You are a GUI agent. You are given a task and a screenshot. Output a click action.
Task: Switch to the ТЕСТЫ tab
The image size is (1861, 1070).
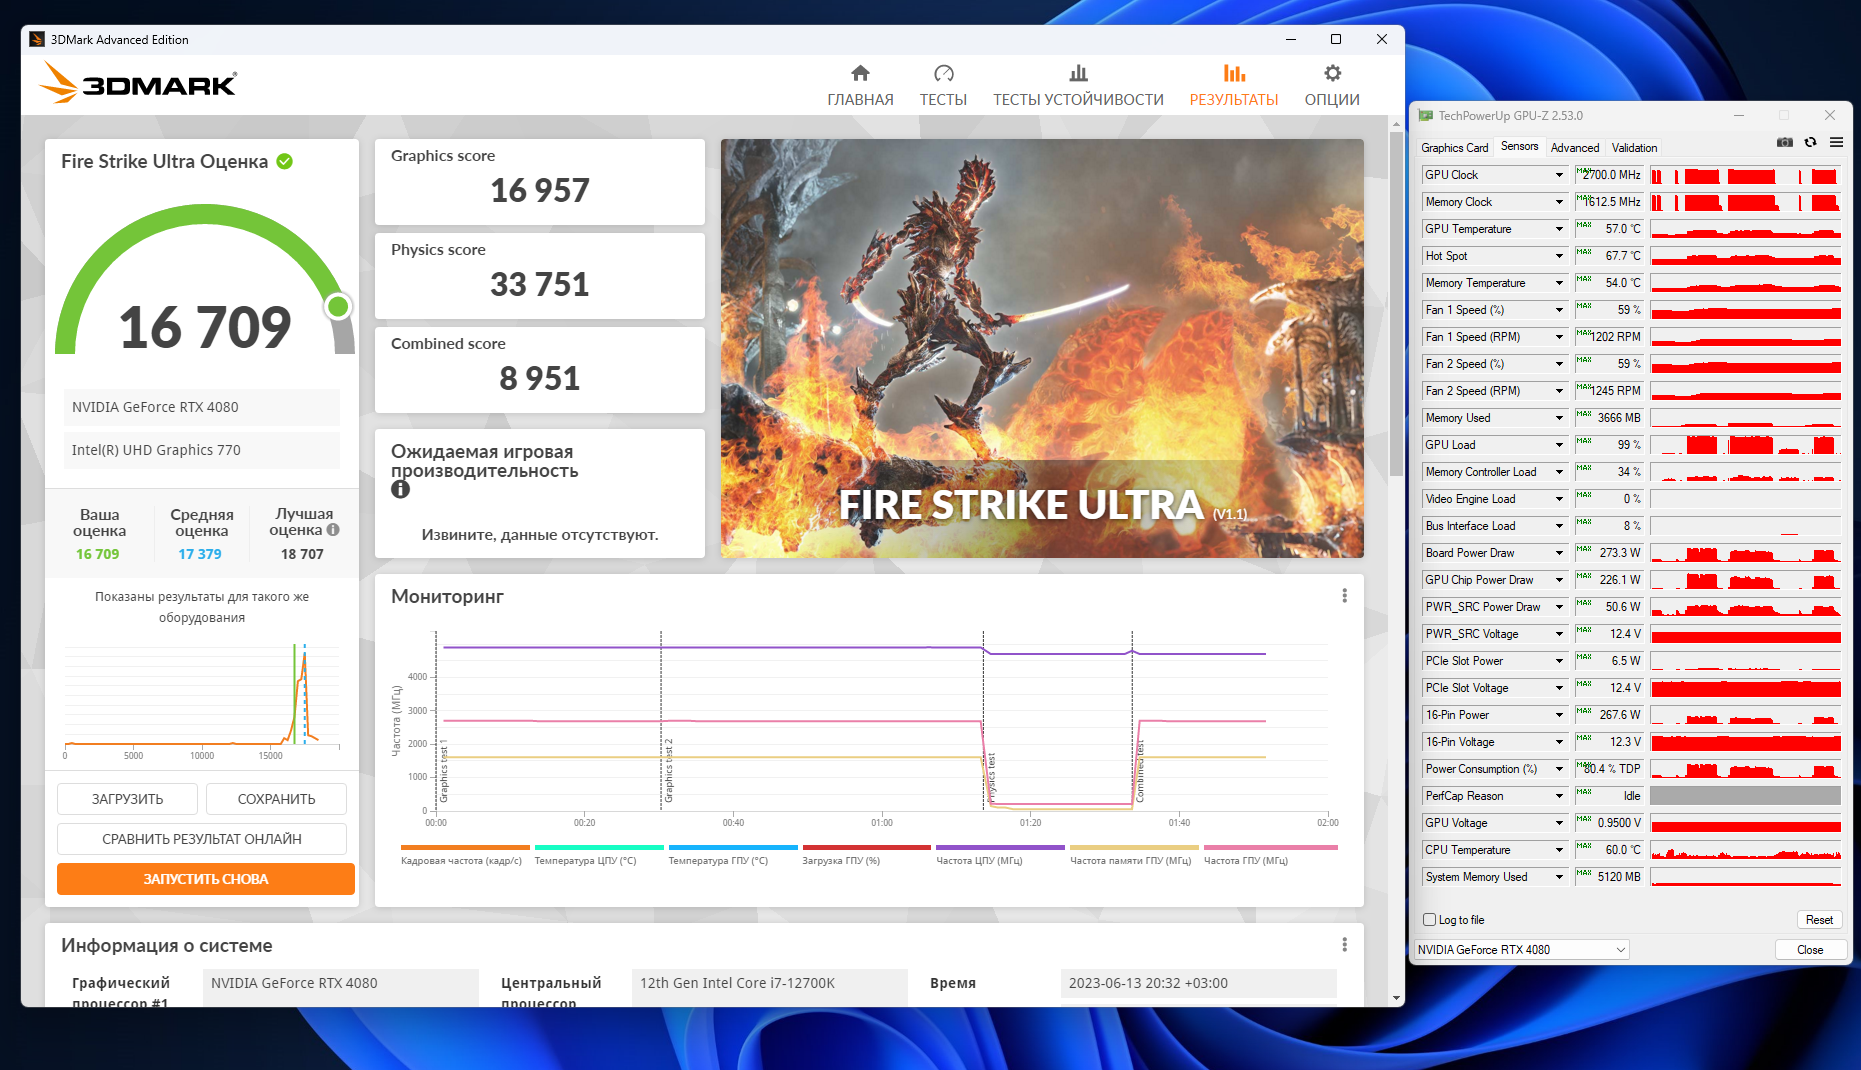point(943,86)
